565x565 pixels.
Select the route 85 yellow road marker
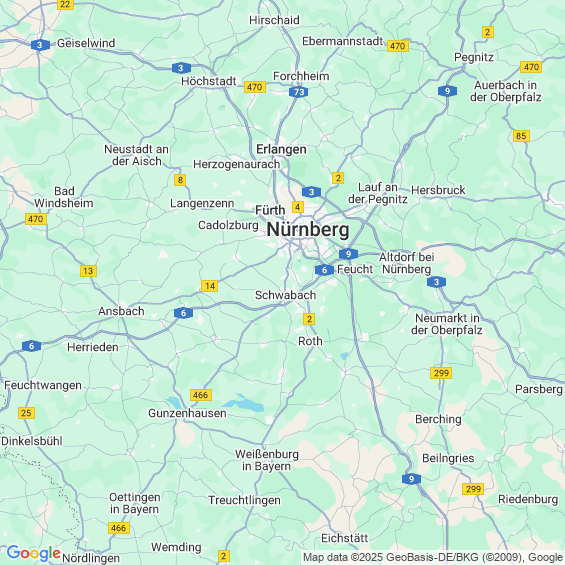pyautogui.click(x=521, y=136)
